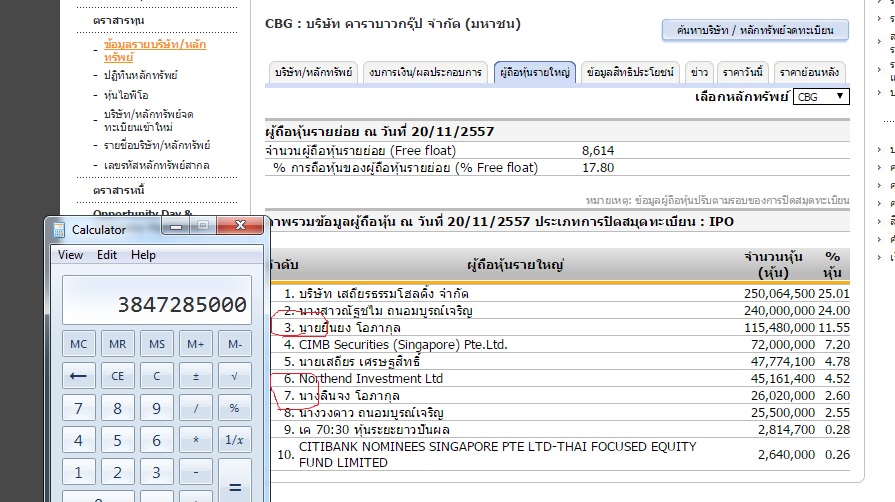The height and width of the screenshot is (502, 895).
Task: Click digit 9 on the Calculator
Action: (x=157, y=408)
